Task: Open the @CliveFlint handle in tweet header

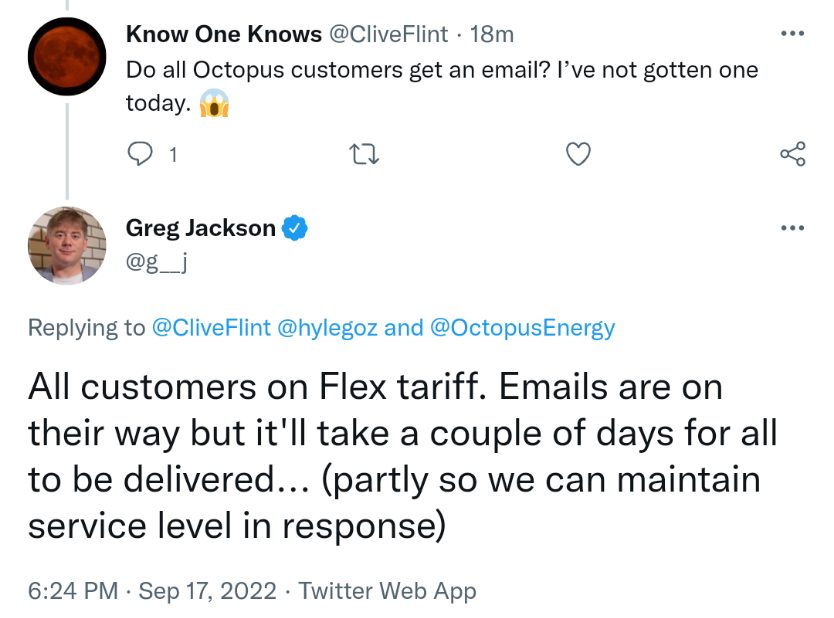Action: [x=388, y=34]
